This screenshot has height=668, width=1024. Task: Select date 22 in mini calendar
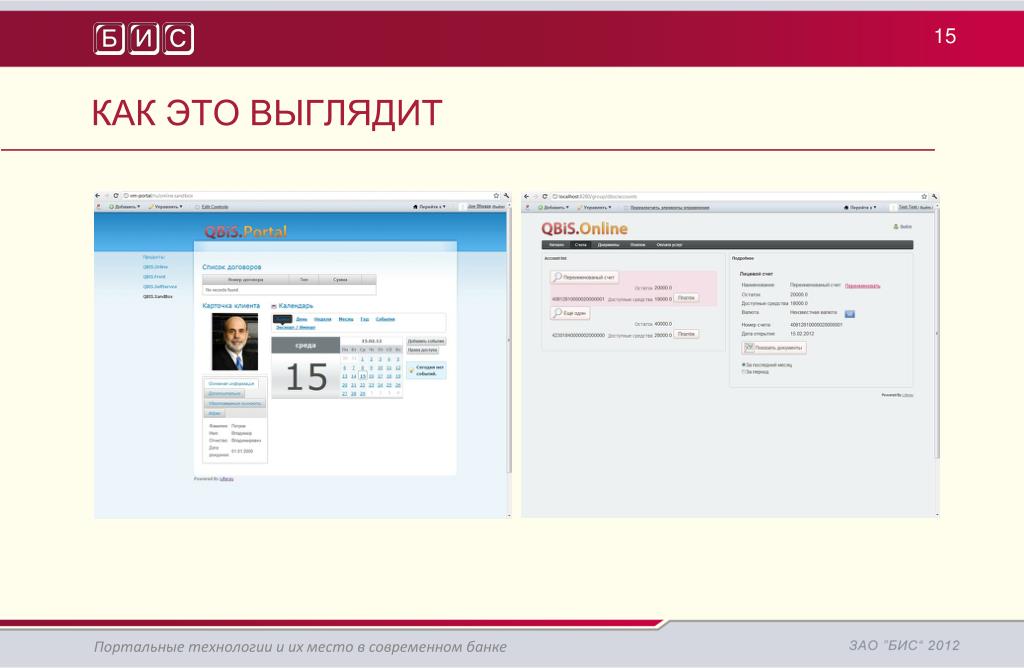pyautogui.click(x=362, y=385)
